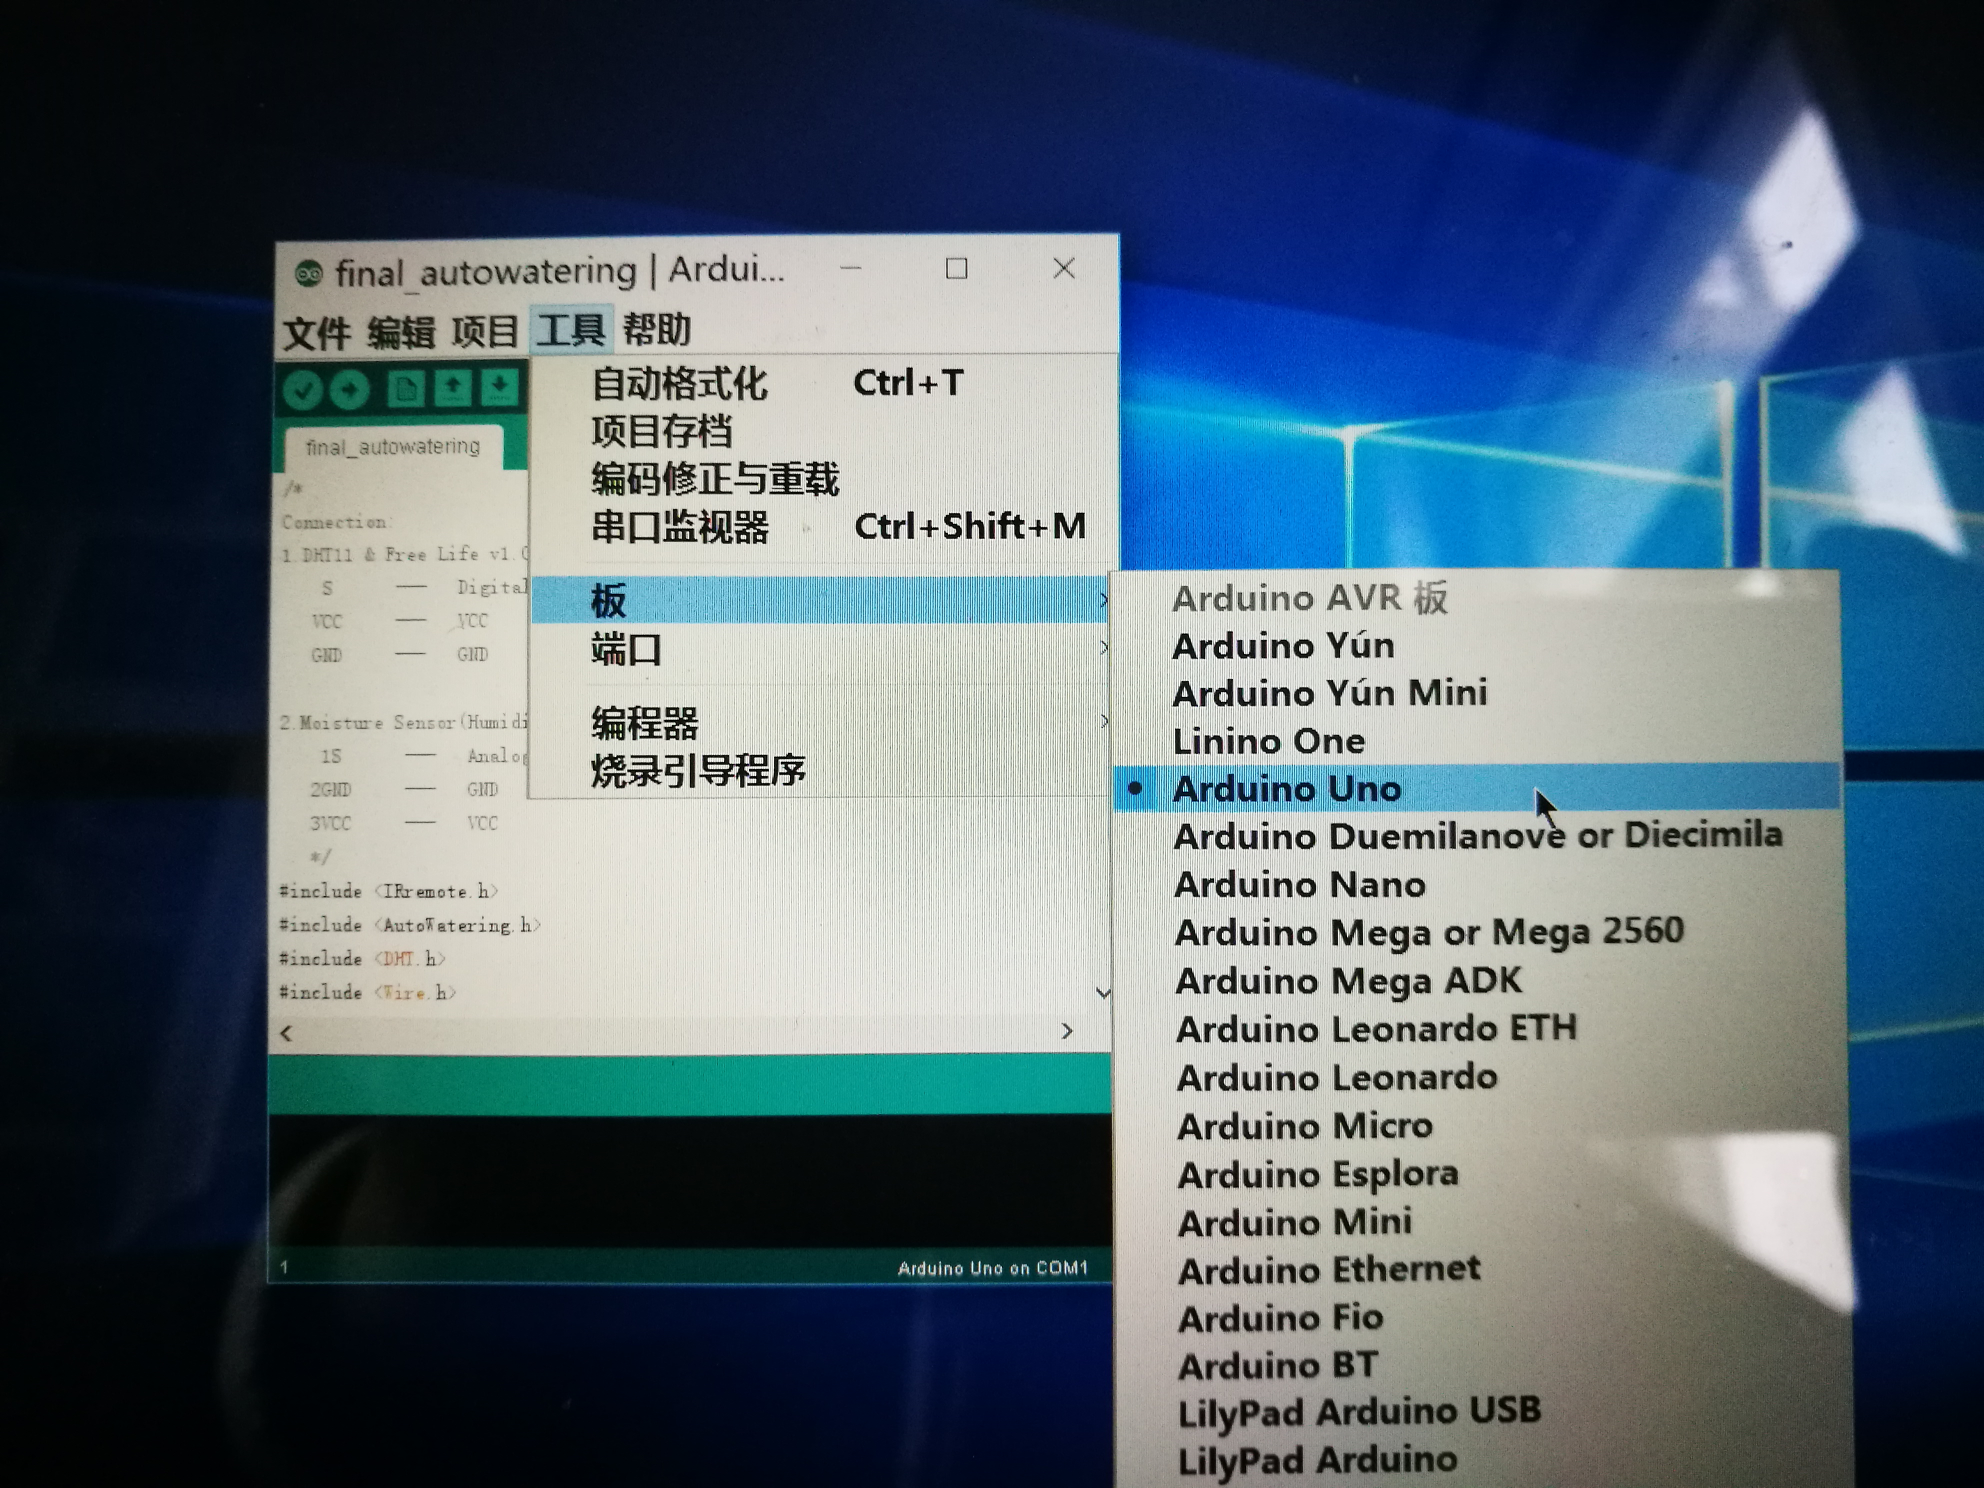Click the Open sketch (up arrow) icon

click(x=453, y=387)
